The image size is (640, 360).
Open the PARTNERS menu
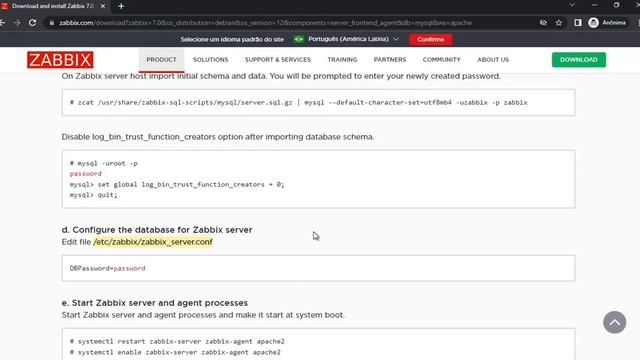390,60
